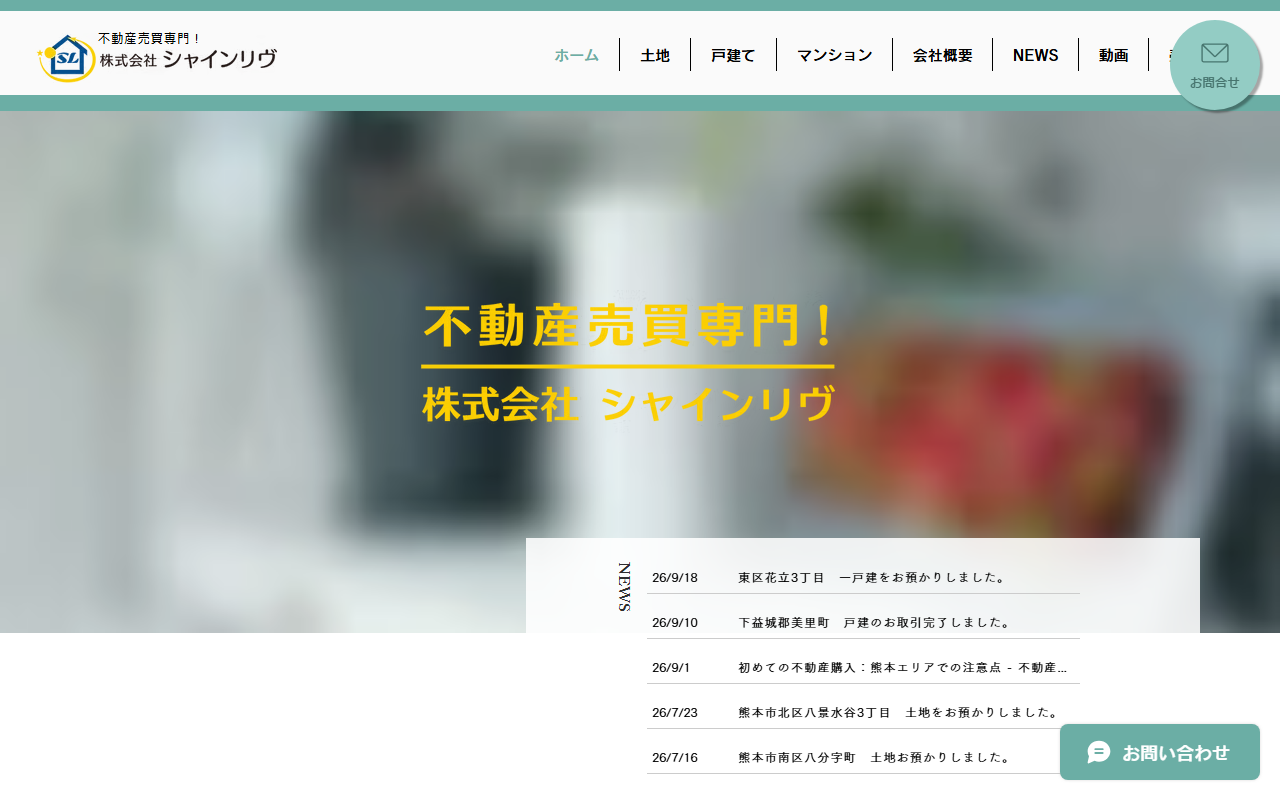Click the small 不動産売買専門！ header tagline

pos(150,39)
